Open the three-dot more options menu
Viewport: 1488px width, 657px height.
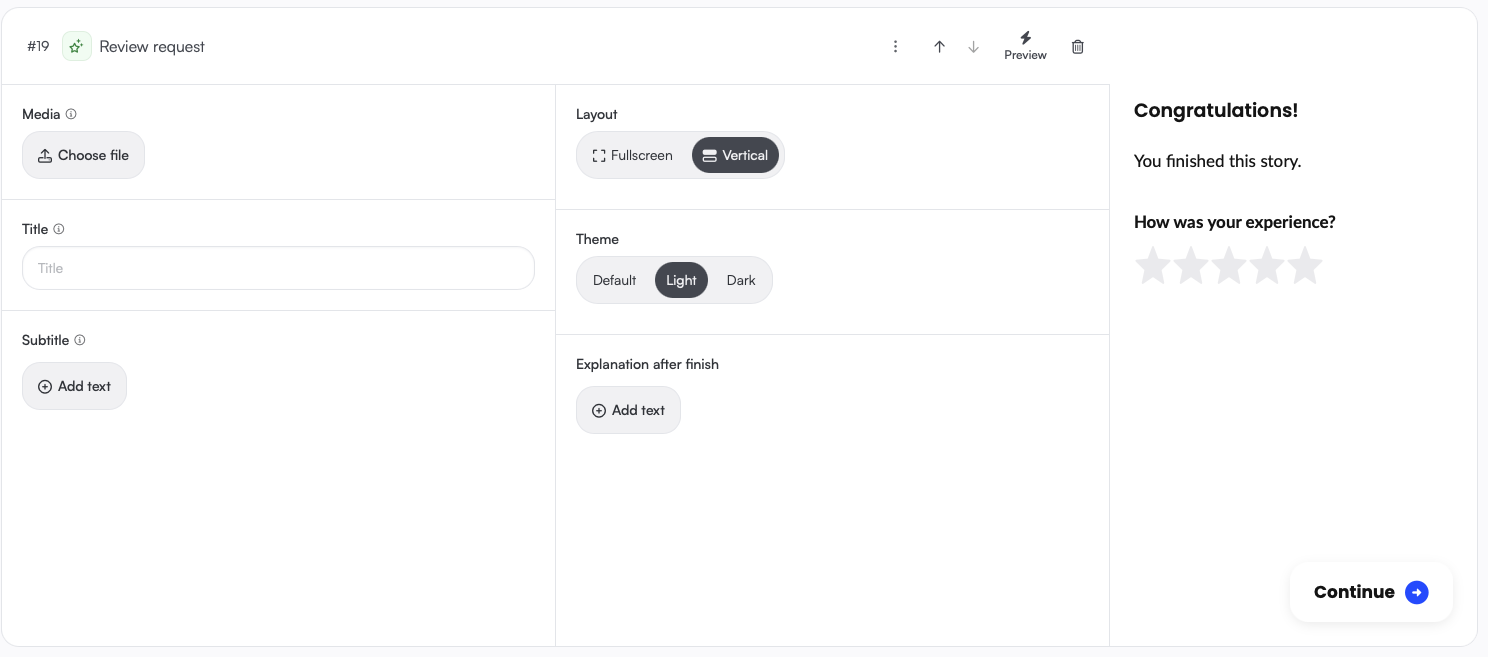(895, 47)
